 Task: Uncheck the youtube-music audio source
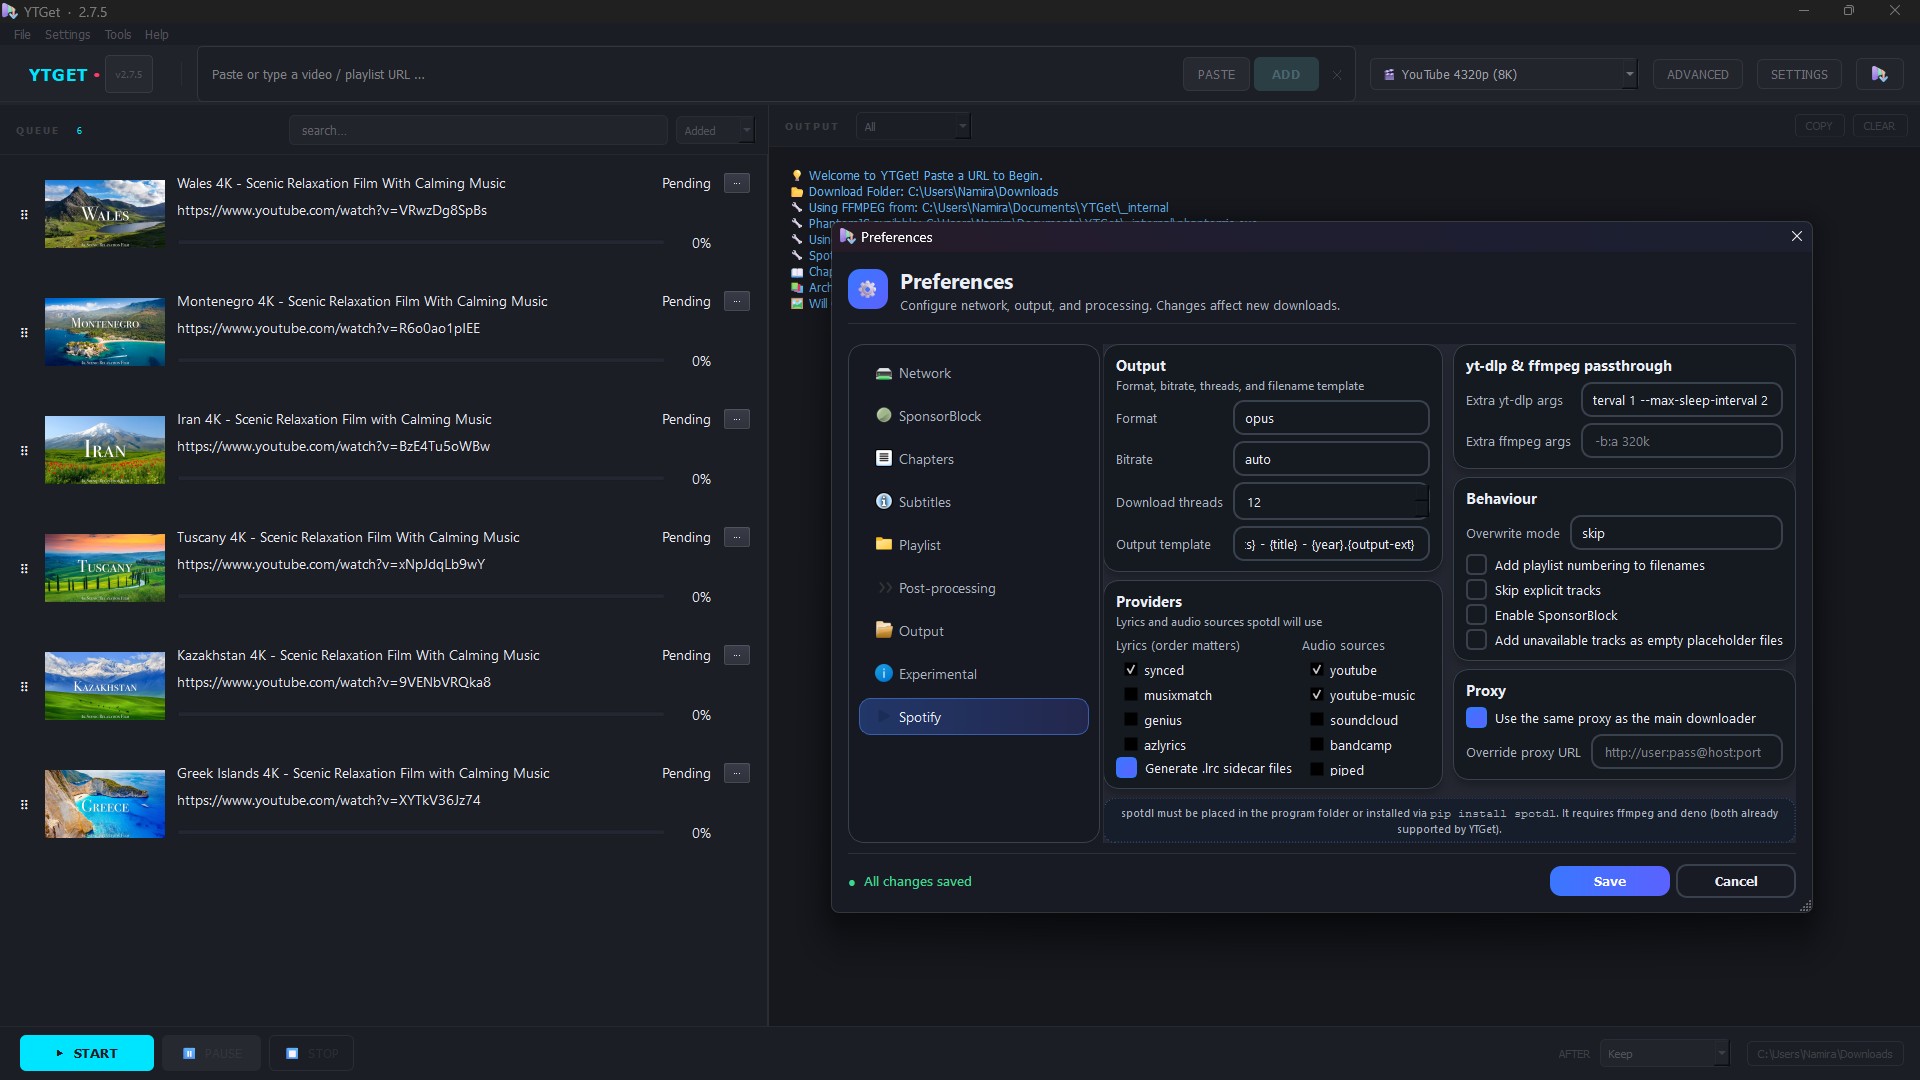coord(1316,695)
